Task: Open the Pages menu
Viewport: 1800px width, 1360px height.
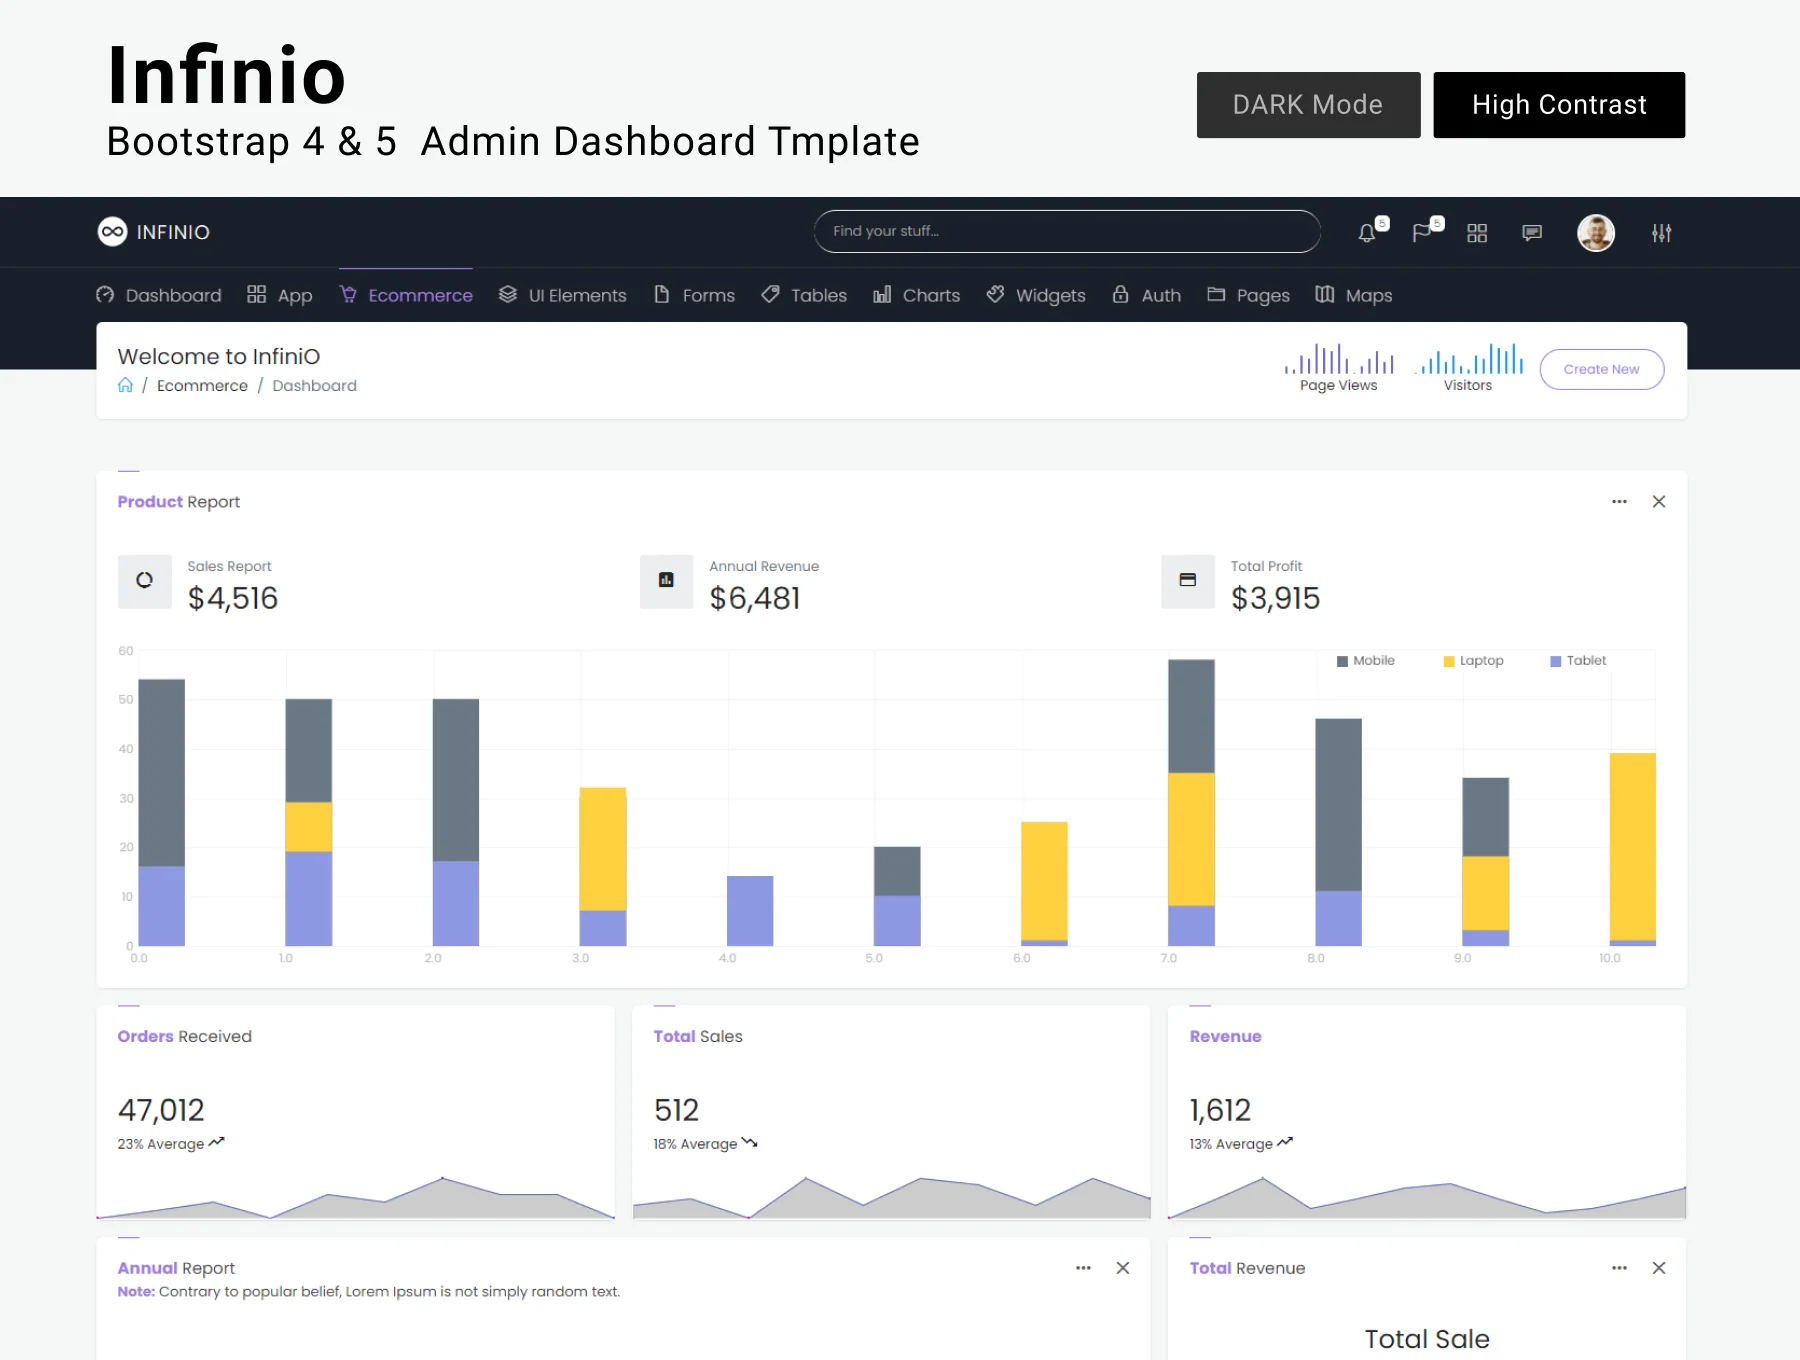Action: click(1248, 295)
